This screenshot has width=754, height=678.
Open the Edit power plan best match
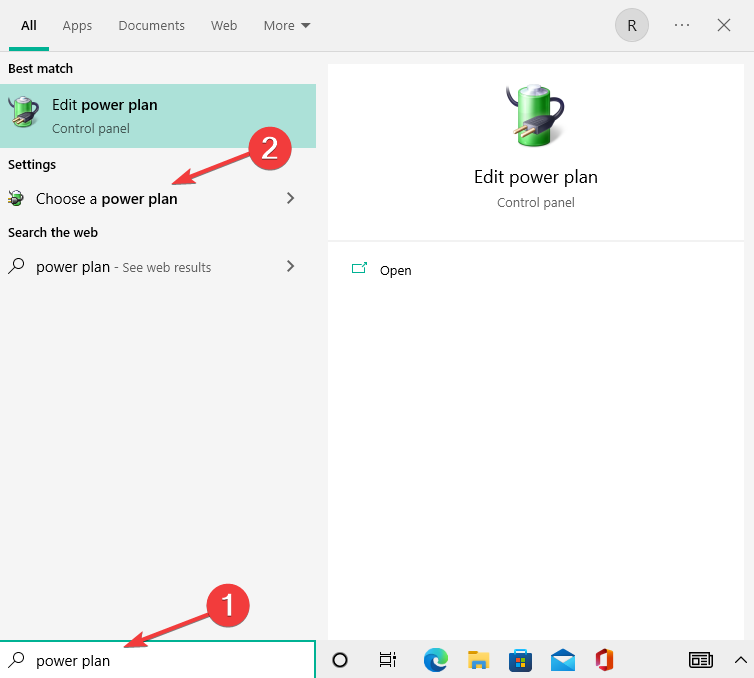(158, 116)
